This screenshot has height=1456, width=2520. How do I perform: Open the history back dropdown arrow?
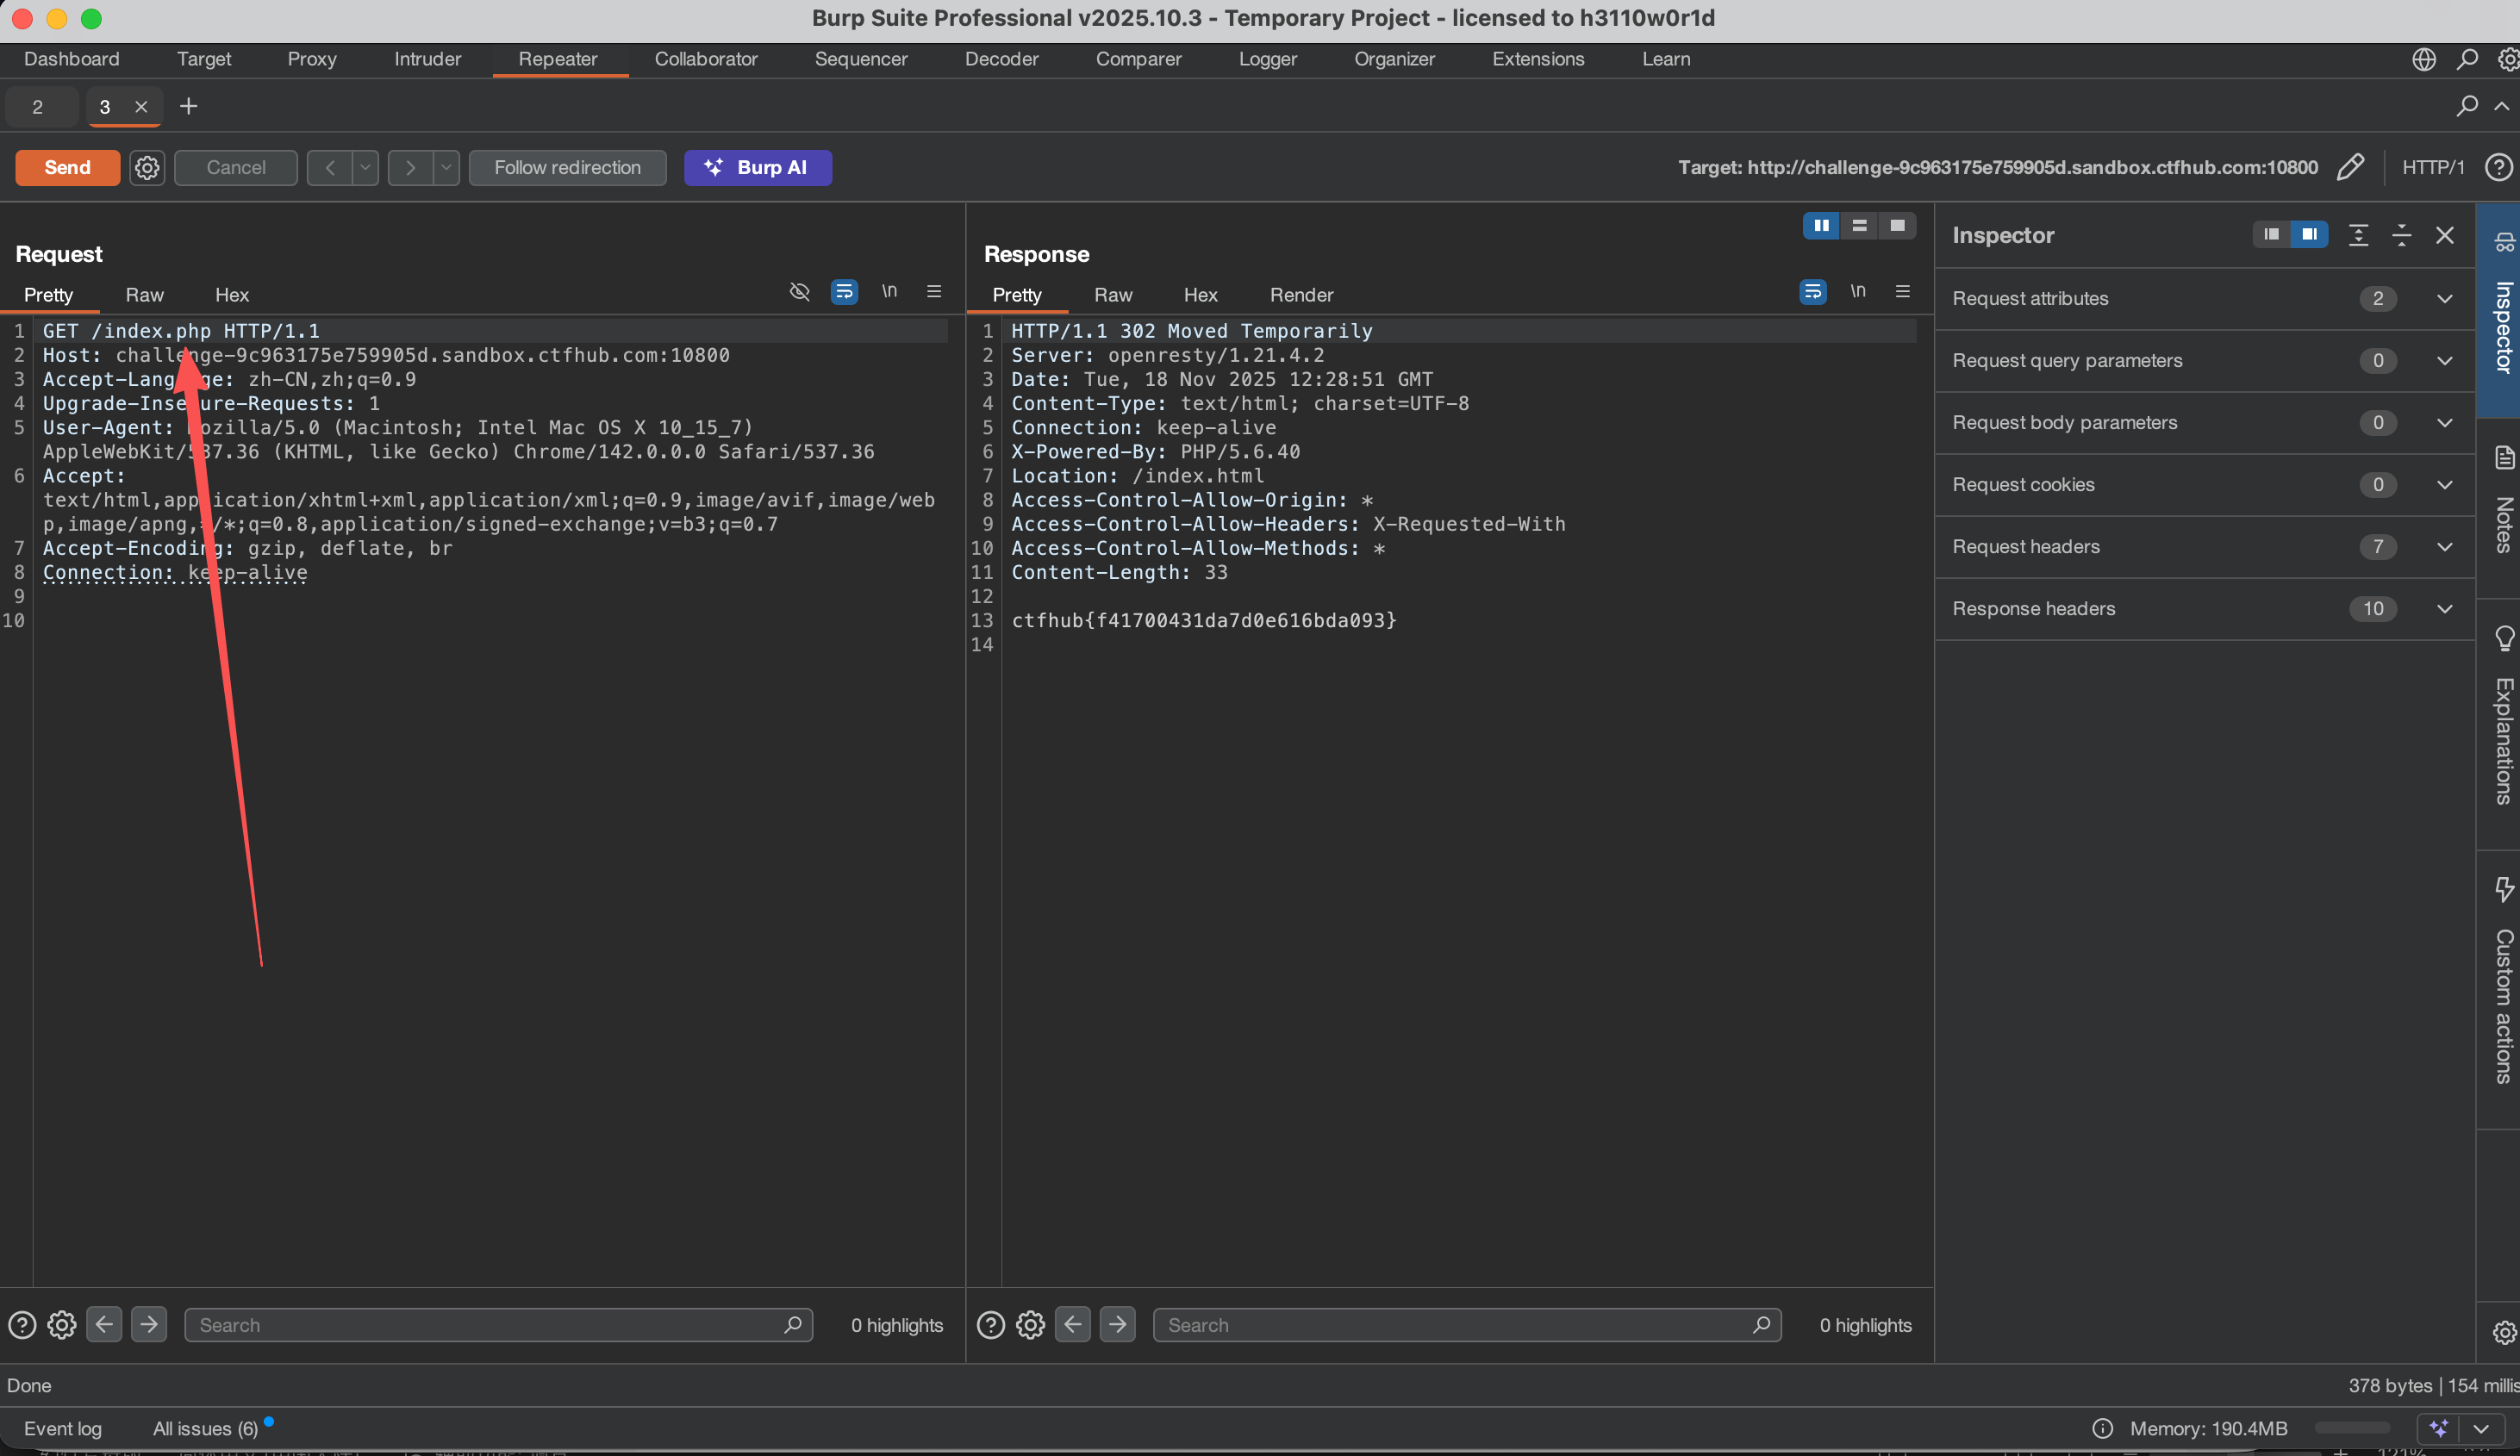pyautogui.click(x=365, y=167)
